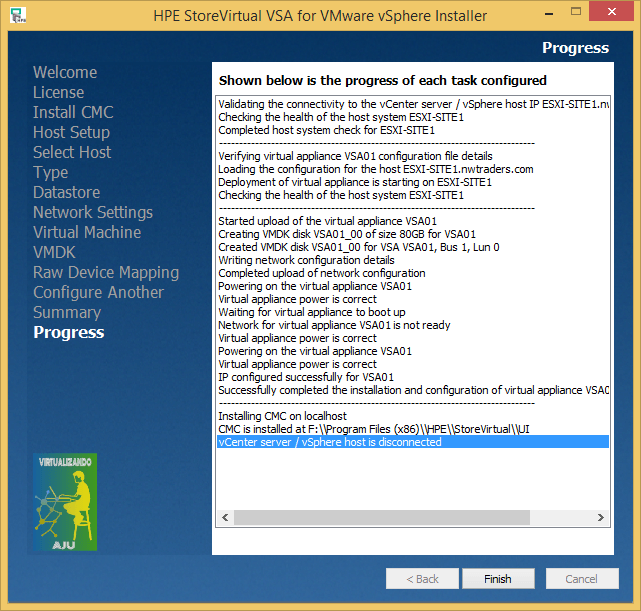Select the Install CMC step
Image resolution: width=641 pixels, height=611 pixels.
coord(73,112)
